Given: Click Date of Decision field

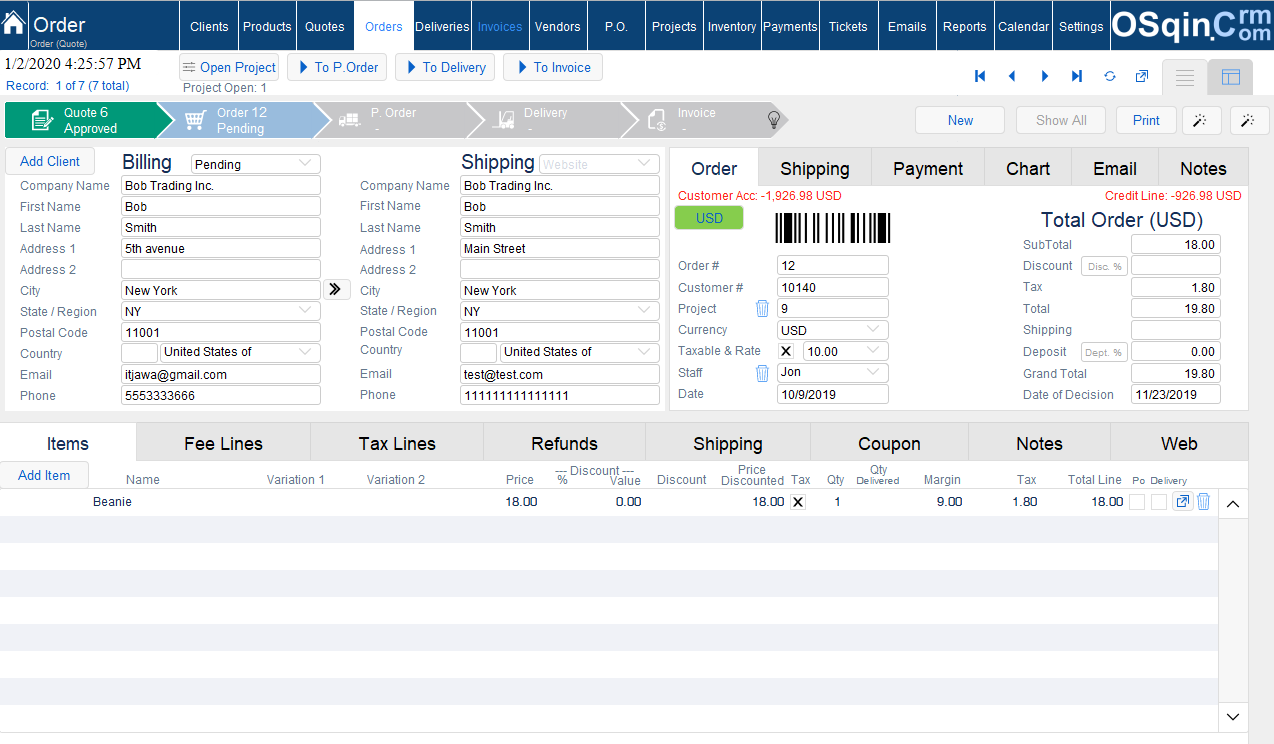Looking at the screenshot, I should 1176,394.
